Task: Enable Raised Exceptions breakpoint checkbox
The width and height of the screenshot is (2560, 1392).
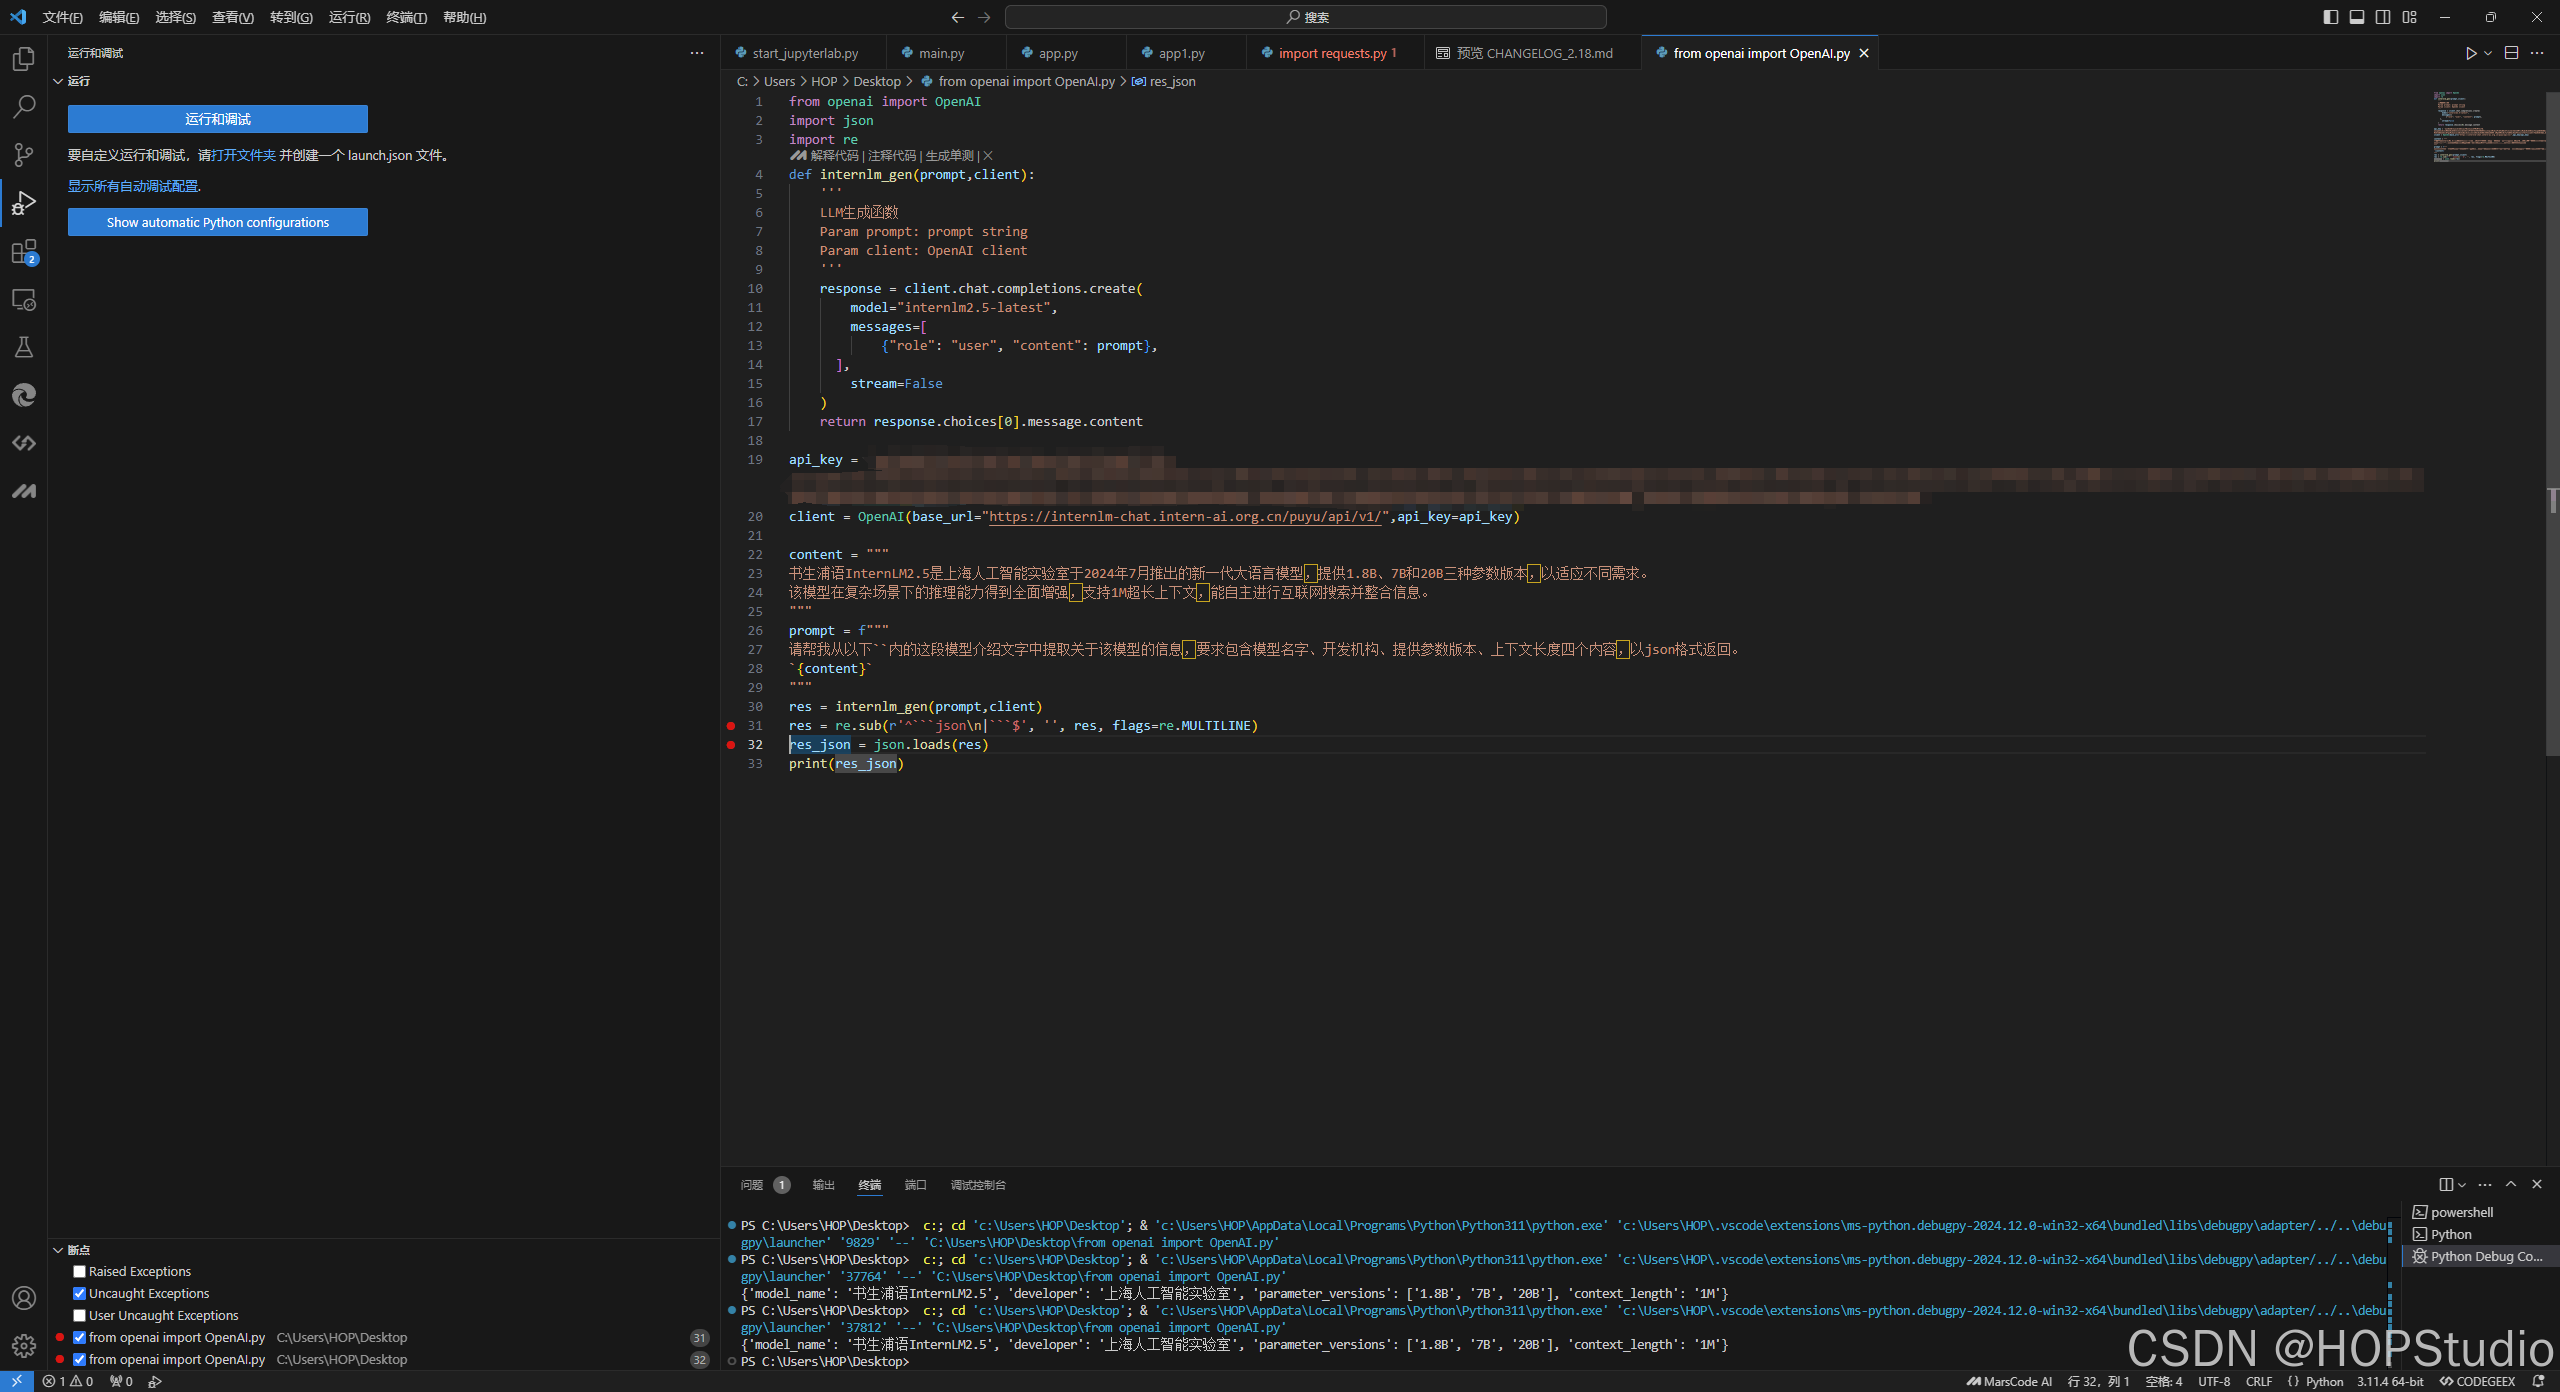Action: point(79,1271)
